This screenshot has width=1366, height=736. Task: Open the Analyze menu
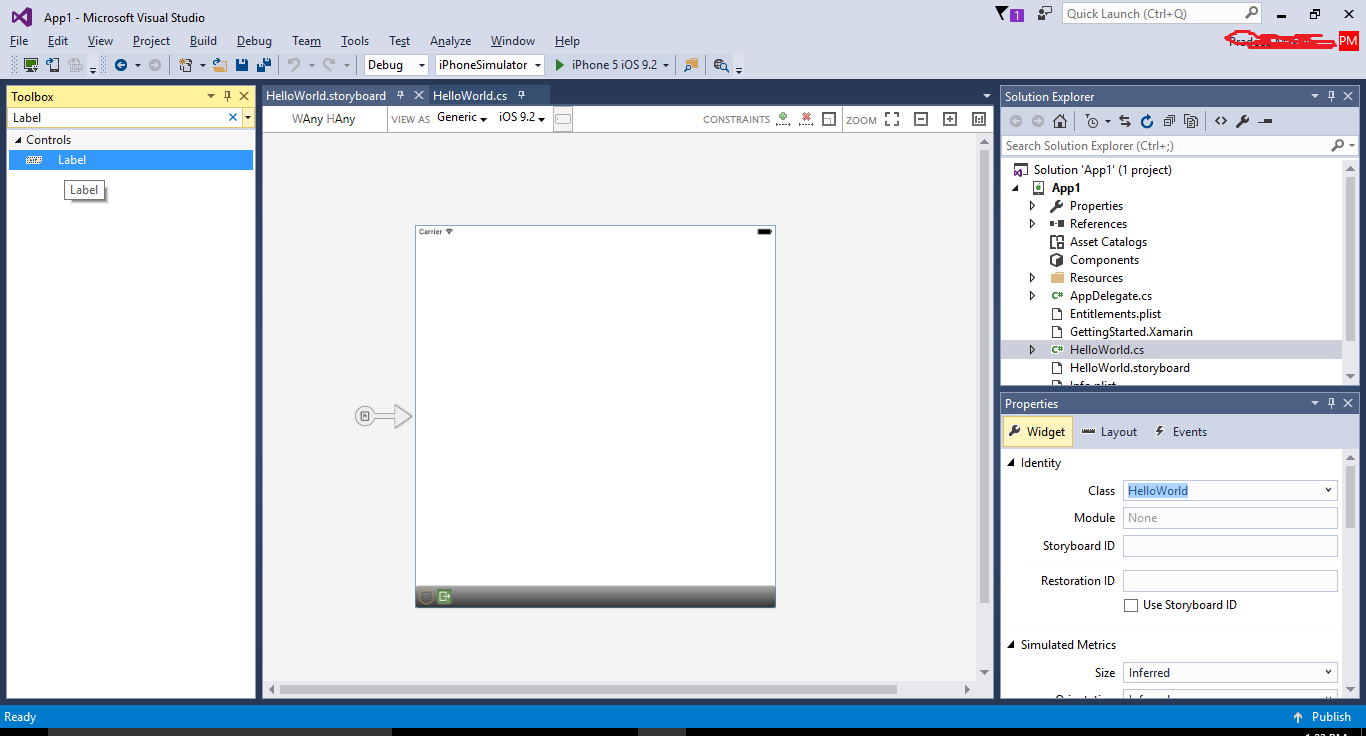[450, 41]
